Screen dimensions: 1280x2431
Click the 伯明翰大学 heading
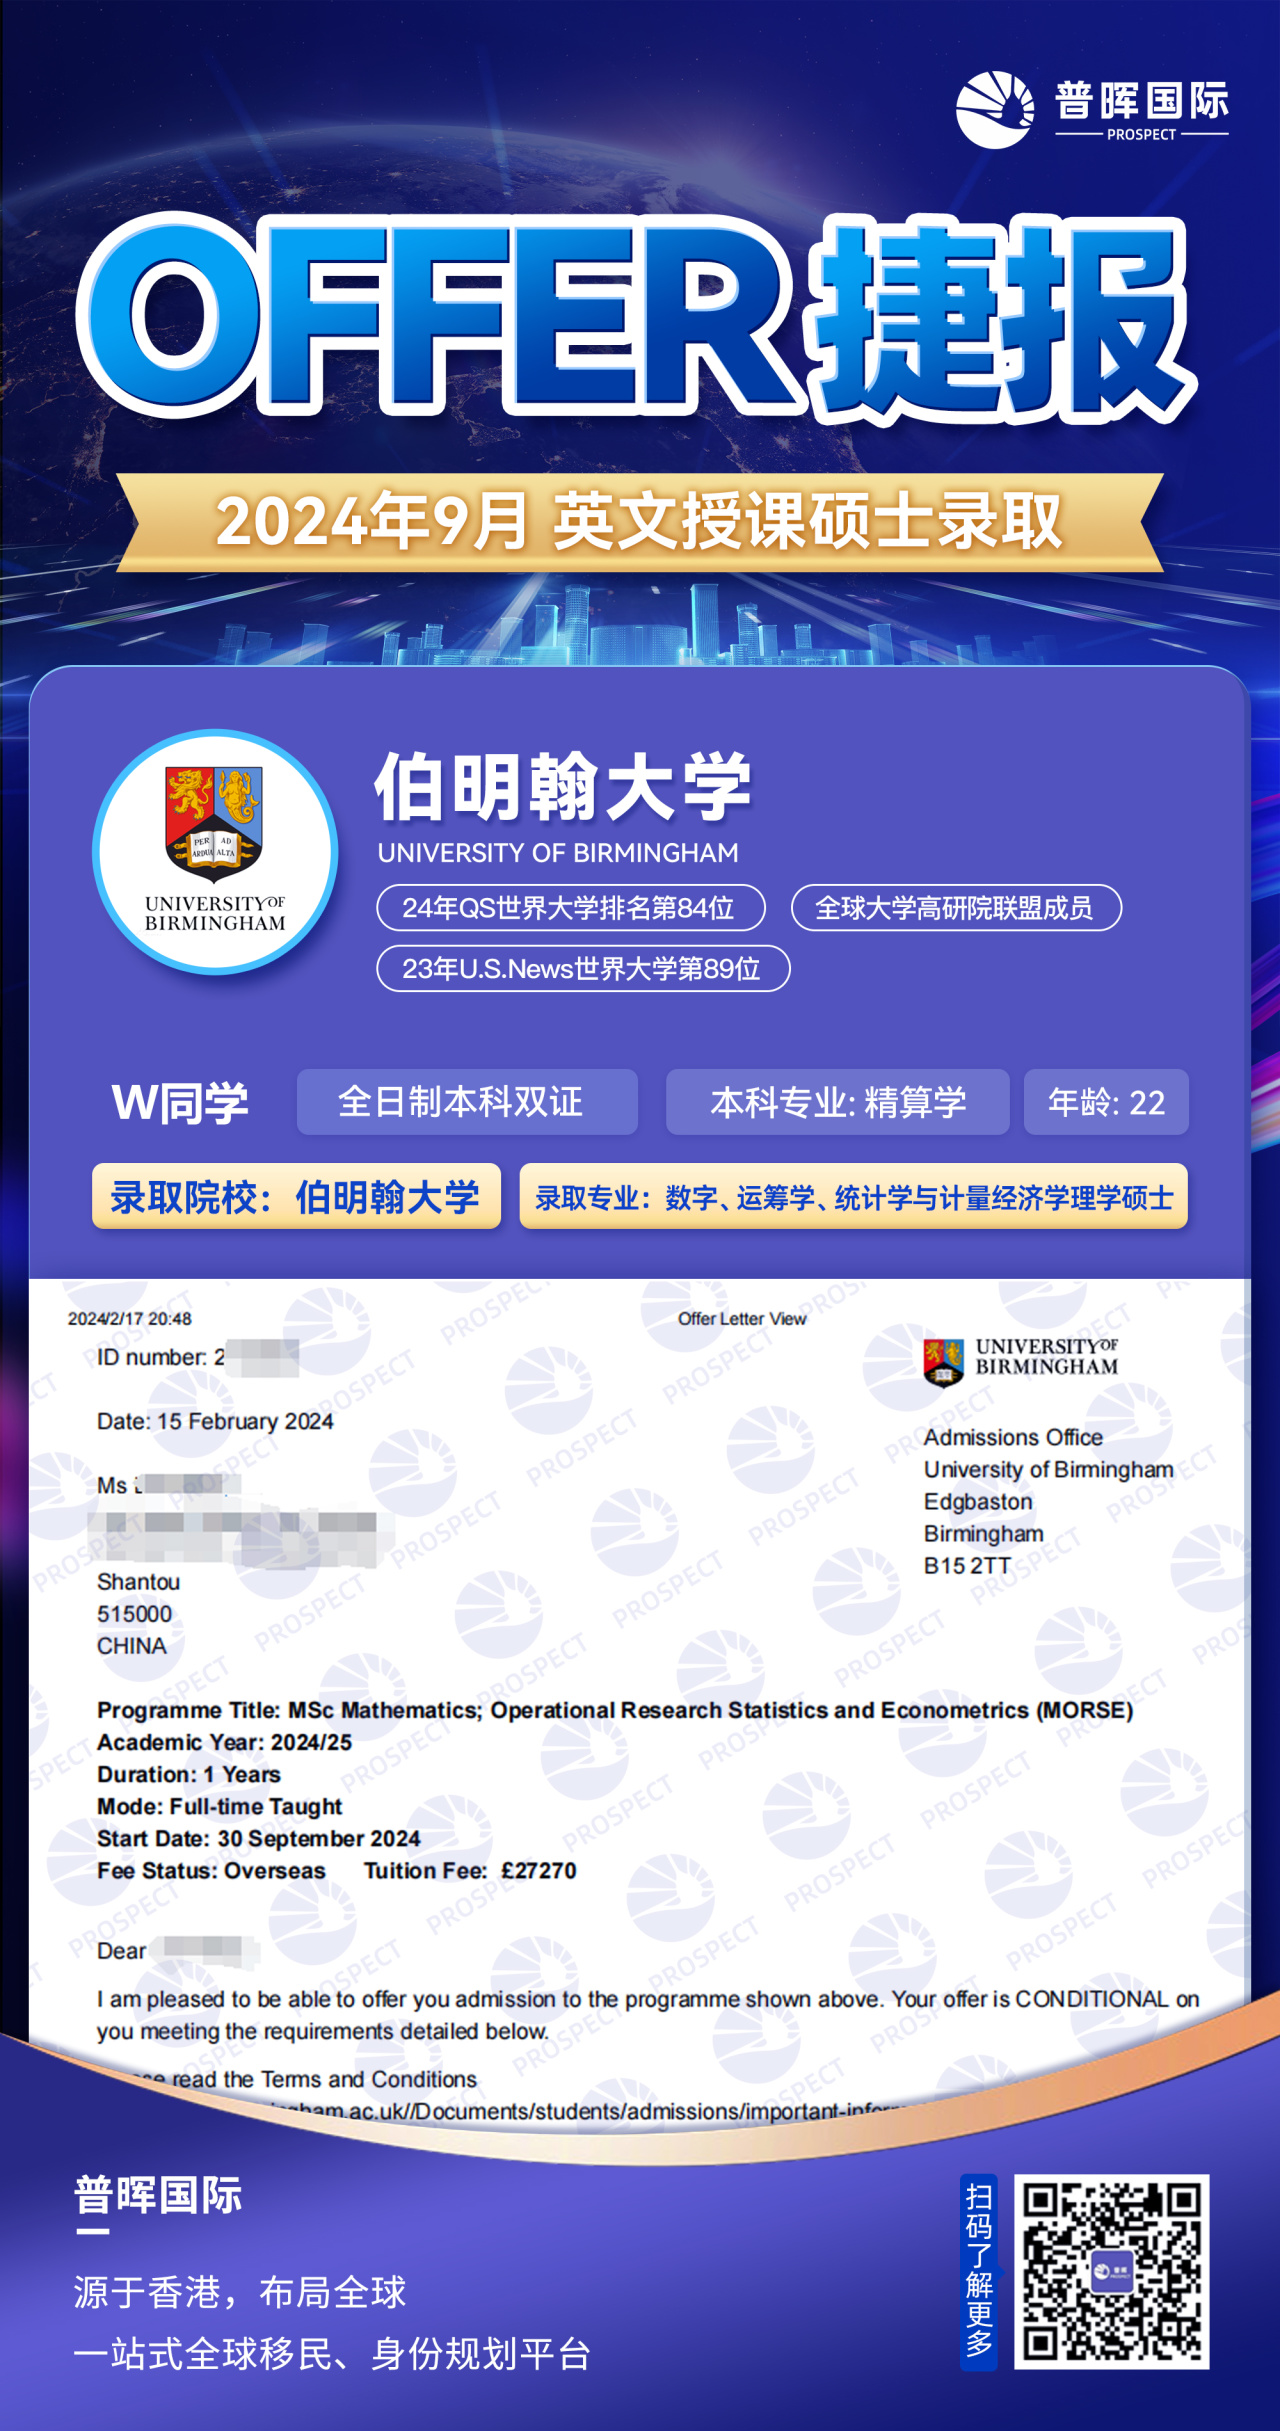click(562, 787)
